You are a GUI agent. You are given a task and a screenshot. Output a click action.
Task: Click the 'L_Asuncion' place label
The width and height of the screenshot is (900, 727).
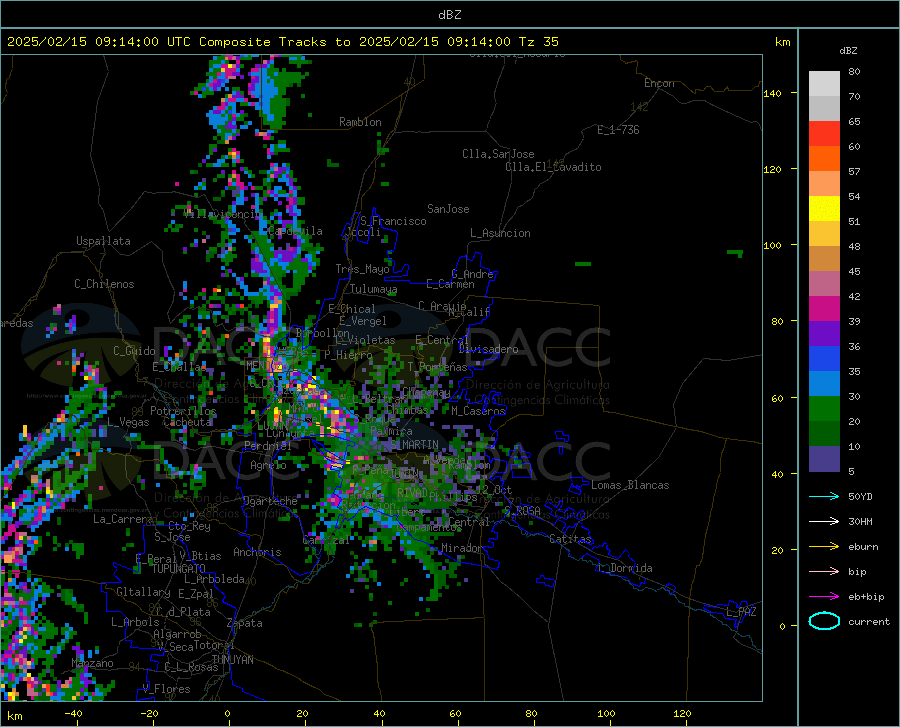[x=500, y=233]
